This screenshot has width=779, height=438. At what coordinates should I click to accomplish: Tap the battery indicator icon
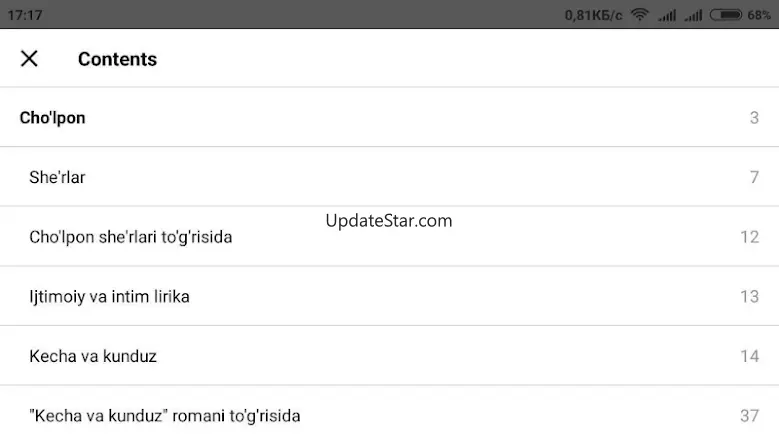coord(725,15)
